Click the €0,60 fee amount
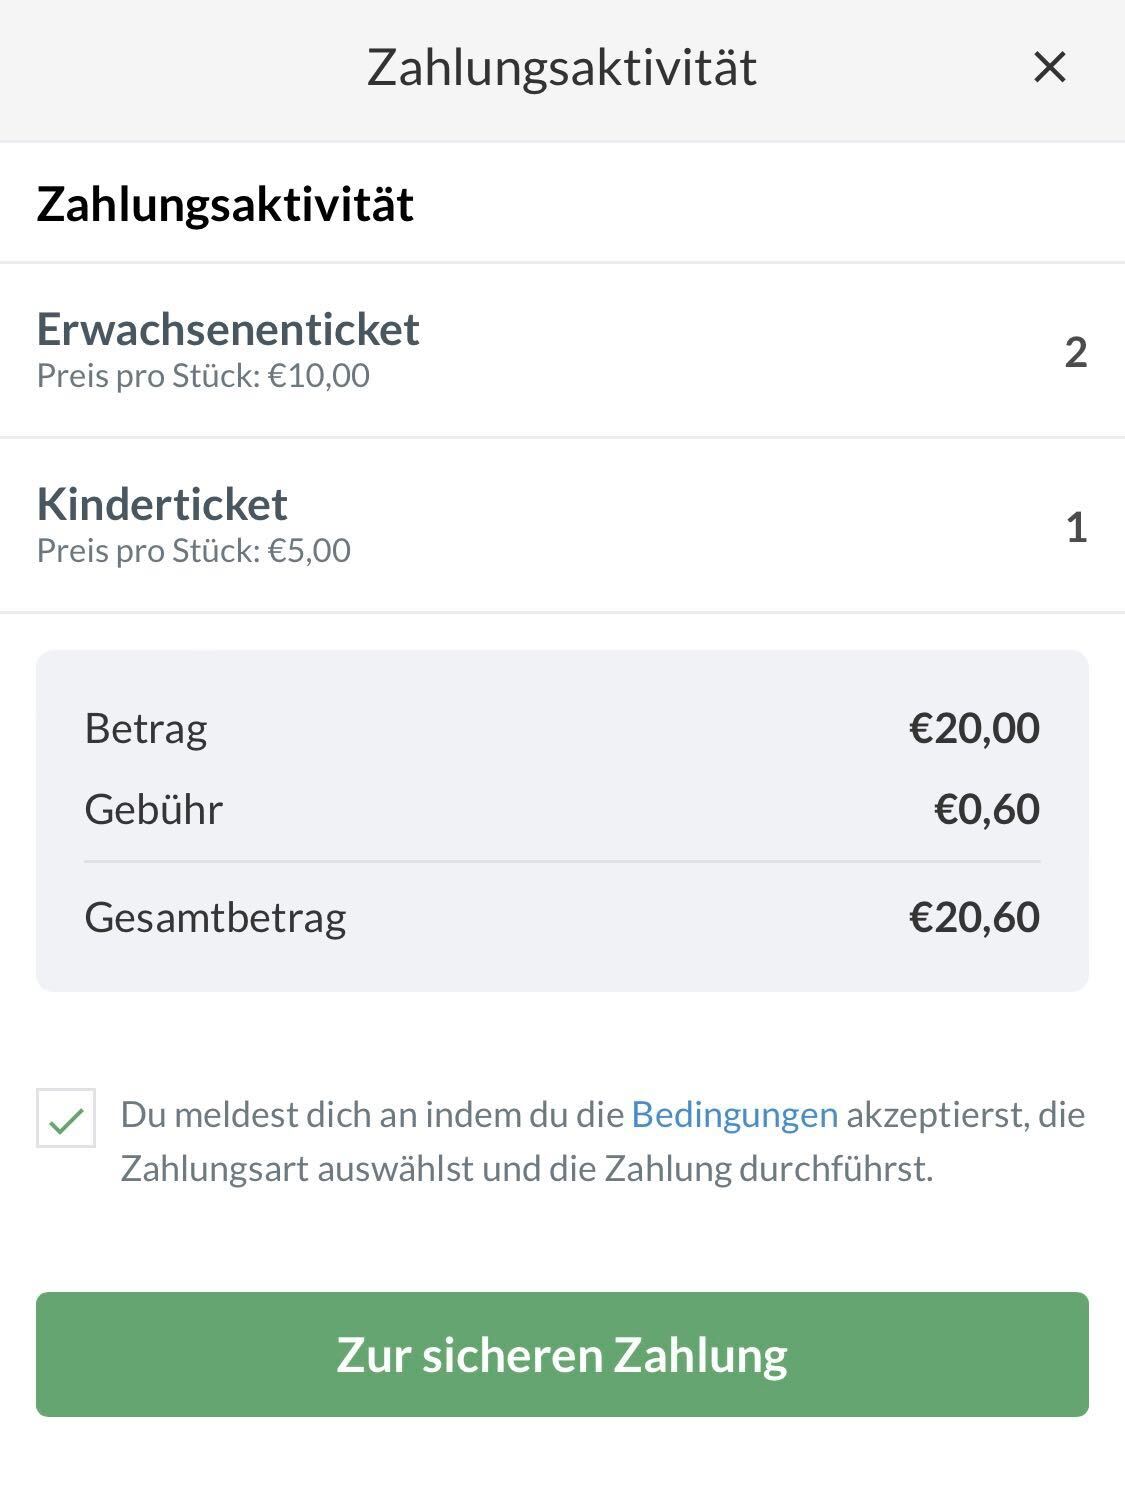The width and height of the screenshot is (1125, 1503). 987,809
